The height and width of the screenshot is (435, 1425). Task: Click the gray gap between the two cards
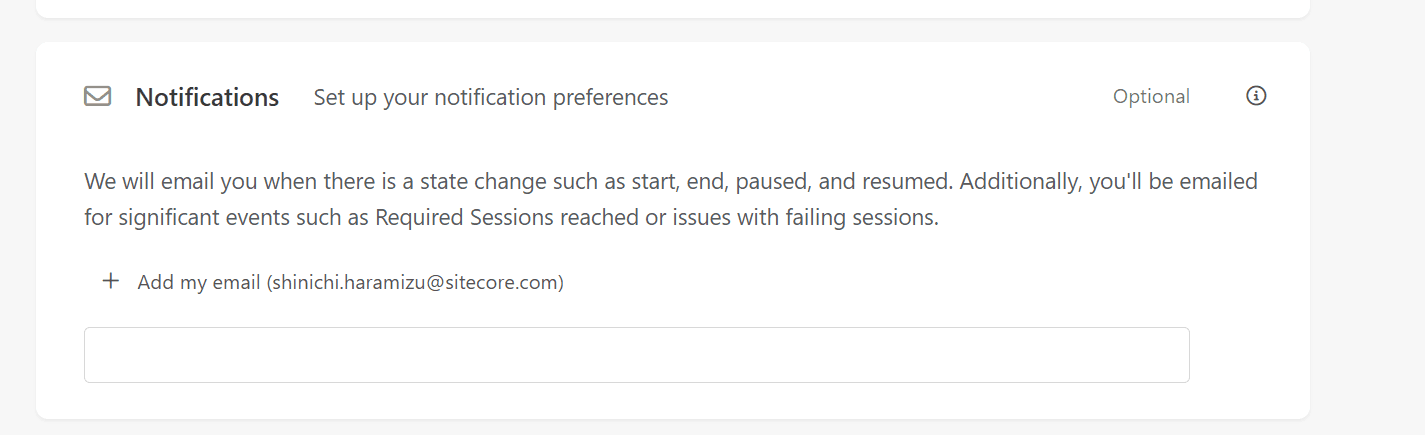point(672,30)
